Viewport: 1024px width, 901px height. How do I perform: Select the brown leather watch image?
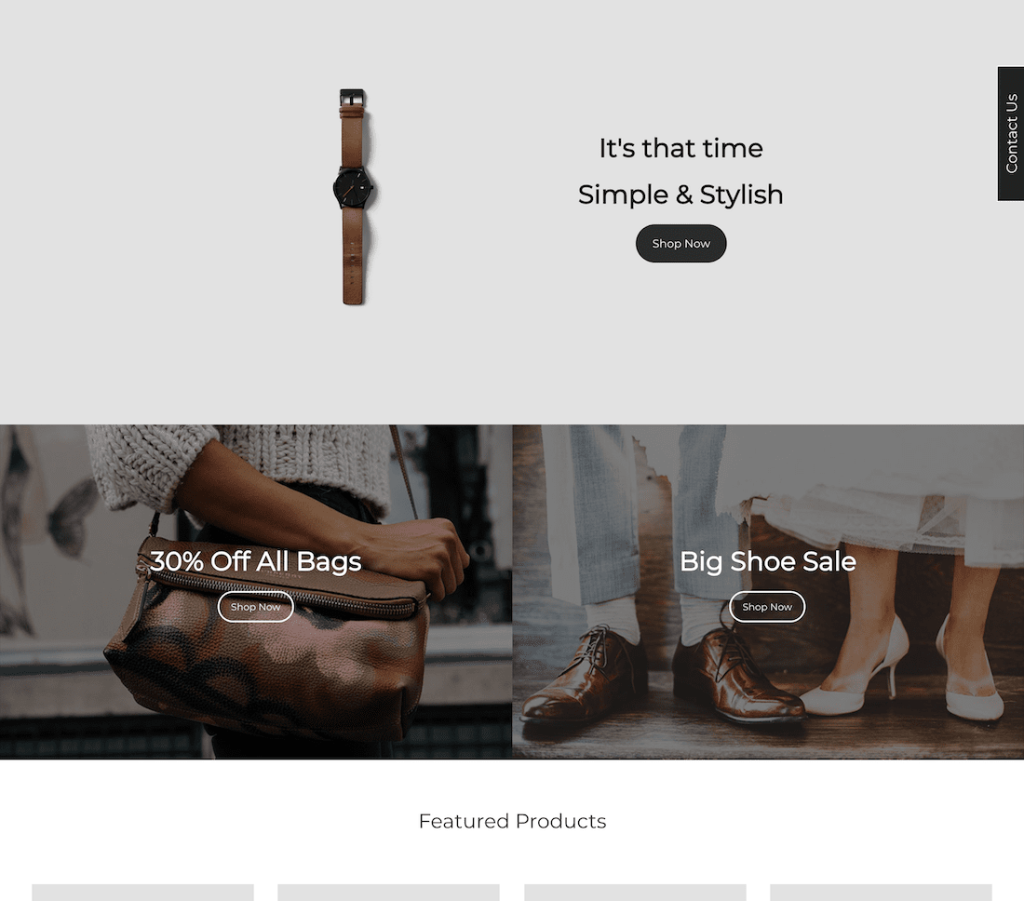coord(353,197)
